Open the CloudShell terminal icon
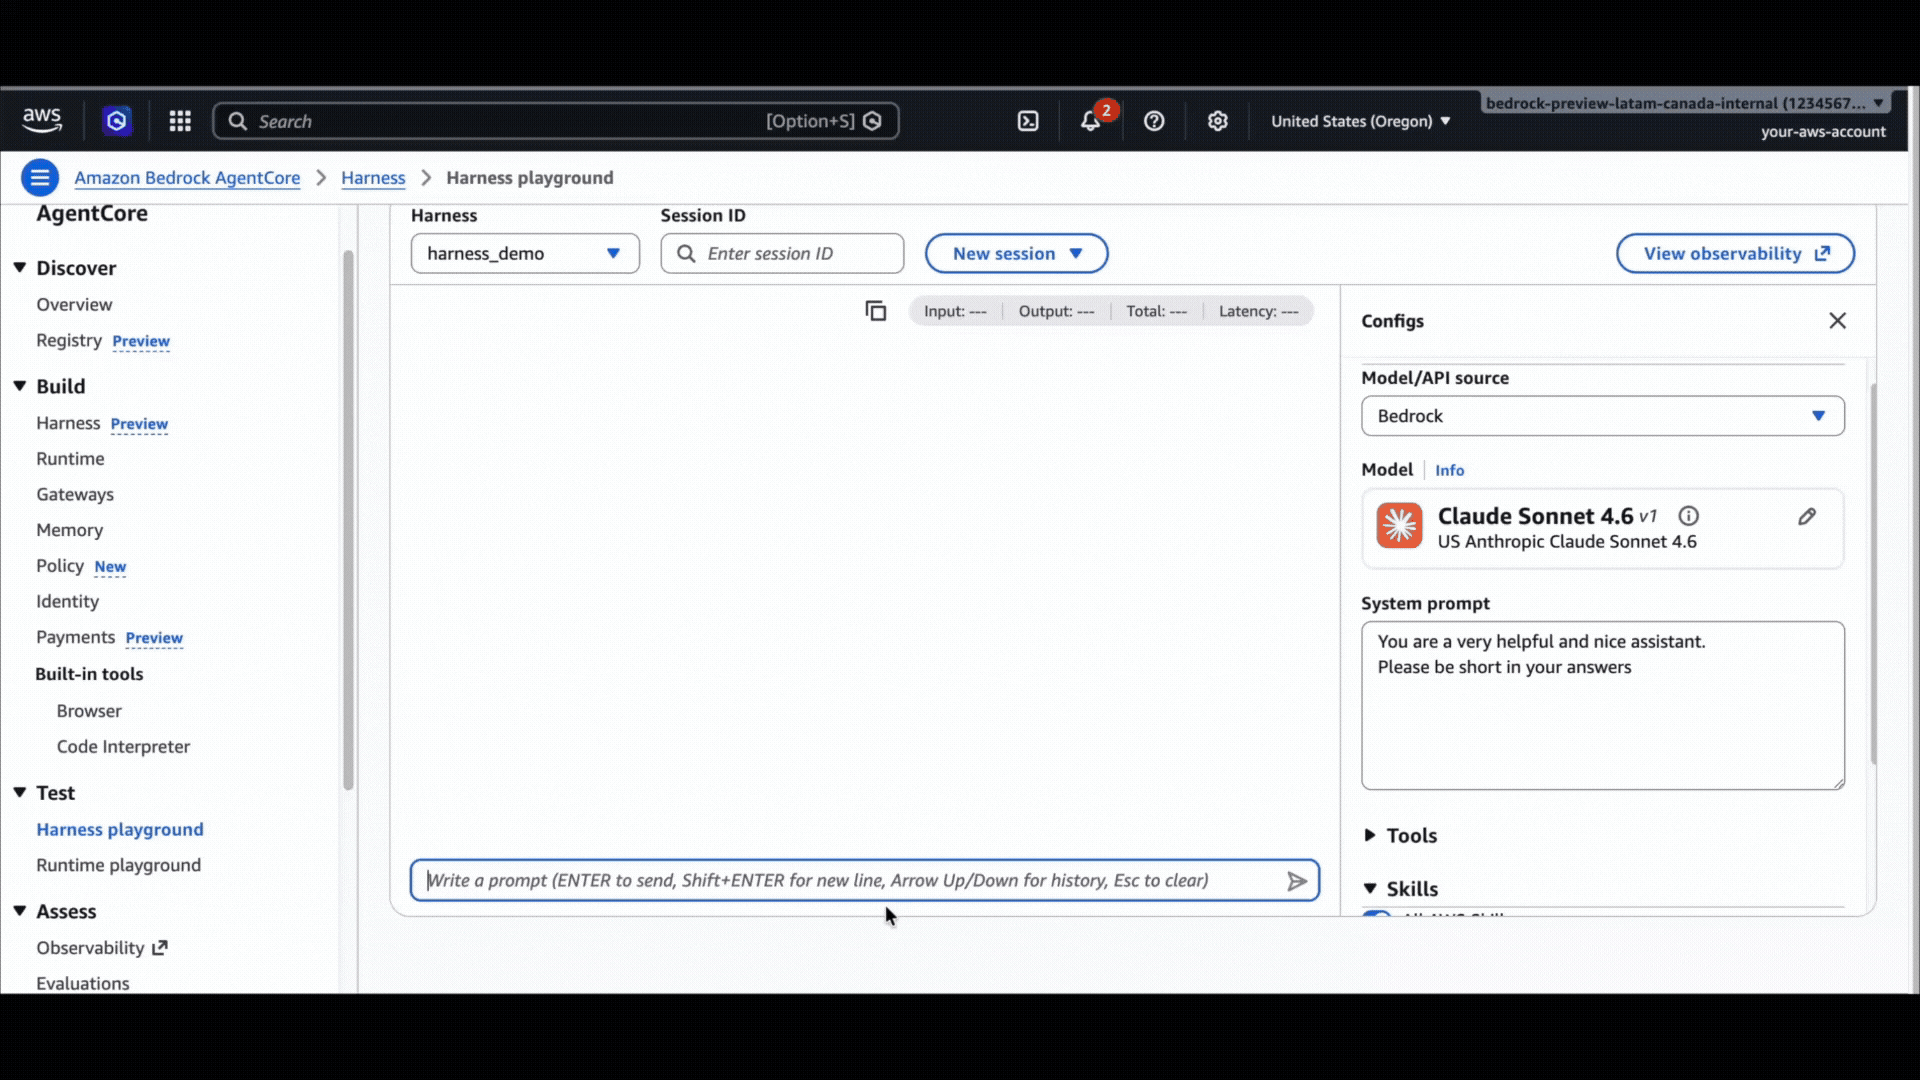Screen dimensions: 1920x1080 pyautogui.click(x=1028, y=121)
